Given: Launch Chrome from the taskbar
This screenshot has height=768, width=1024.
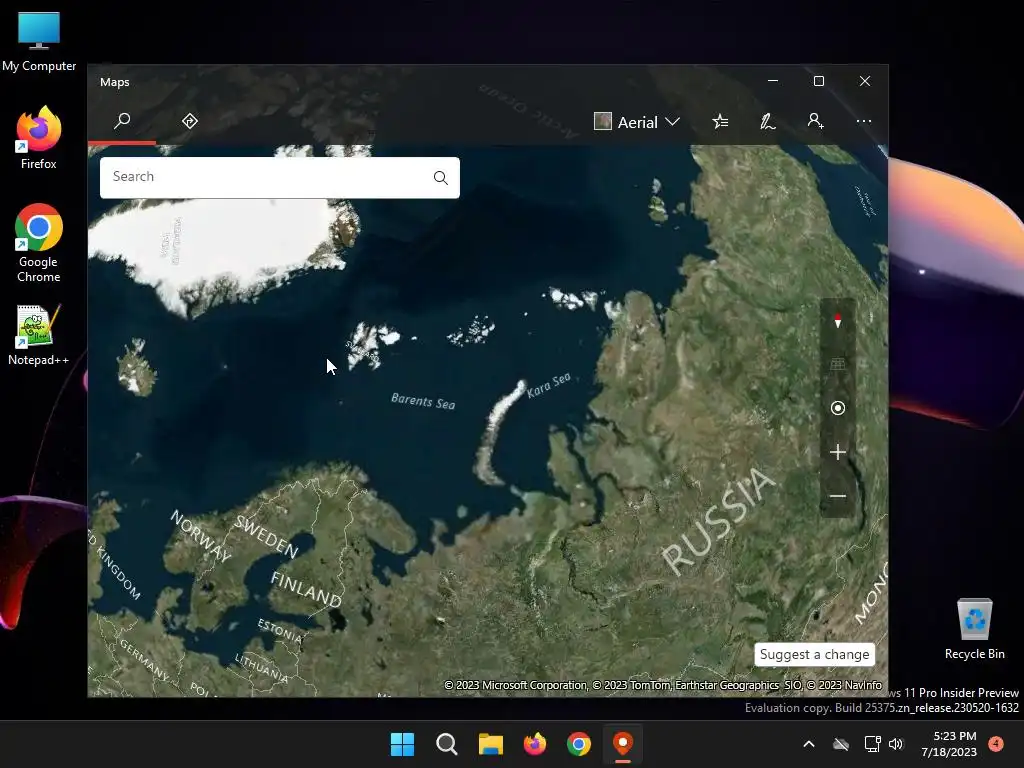Looking at the screenshot, I should [x=579, y=744].
